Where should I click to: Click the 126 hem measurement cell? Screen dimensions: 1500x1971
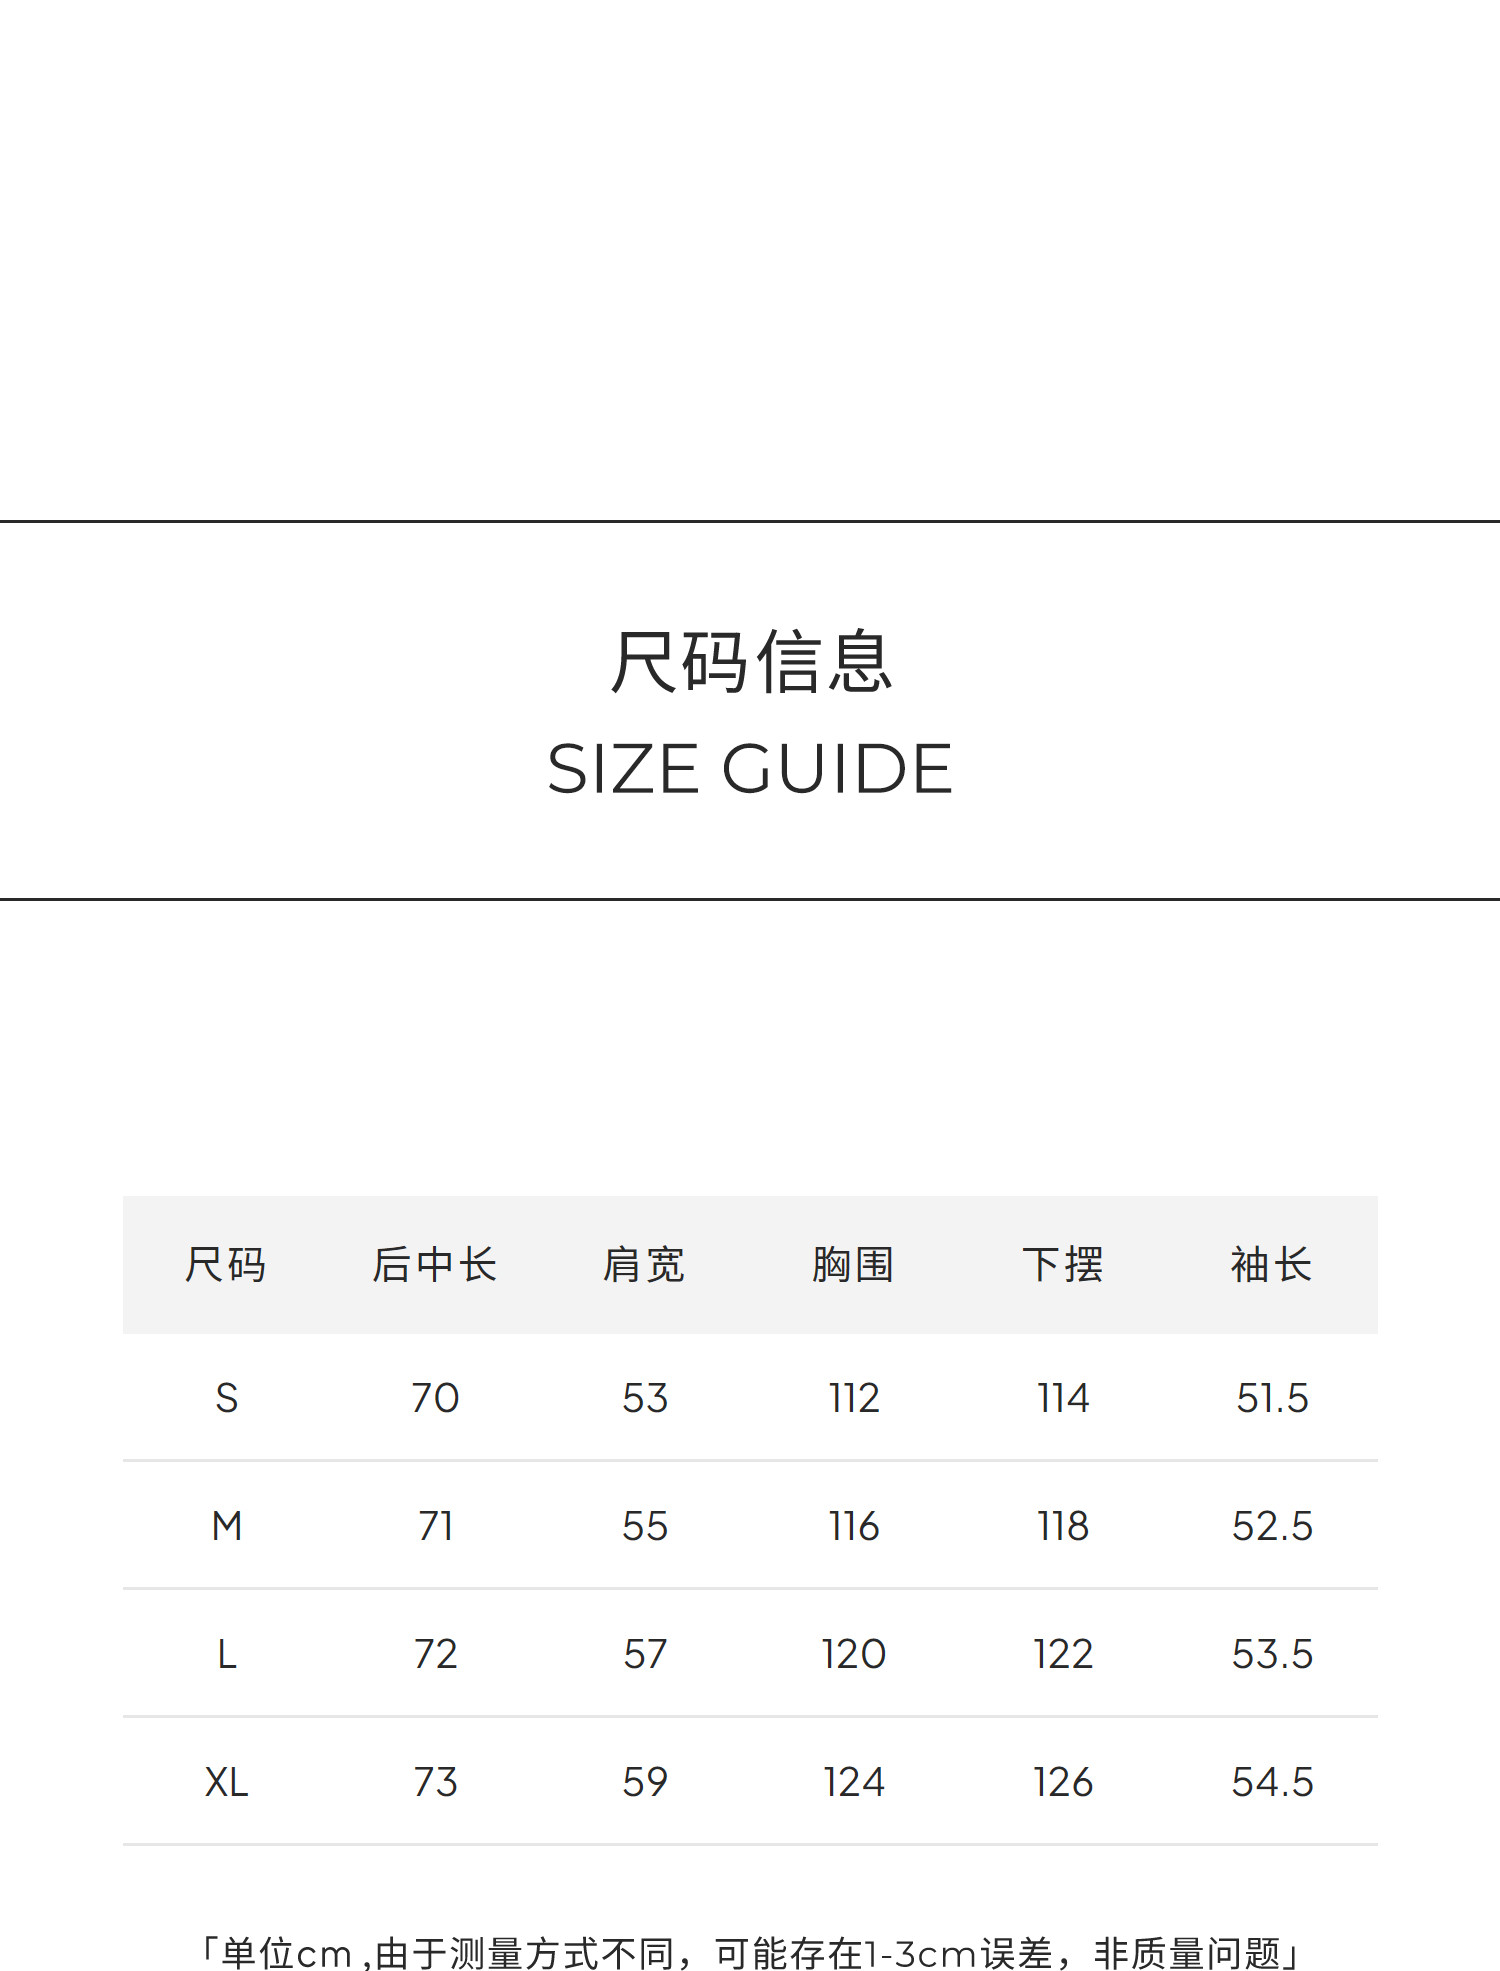click(x=1062, y=1782)
